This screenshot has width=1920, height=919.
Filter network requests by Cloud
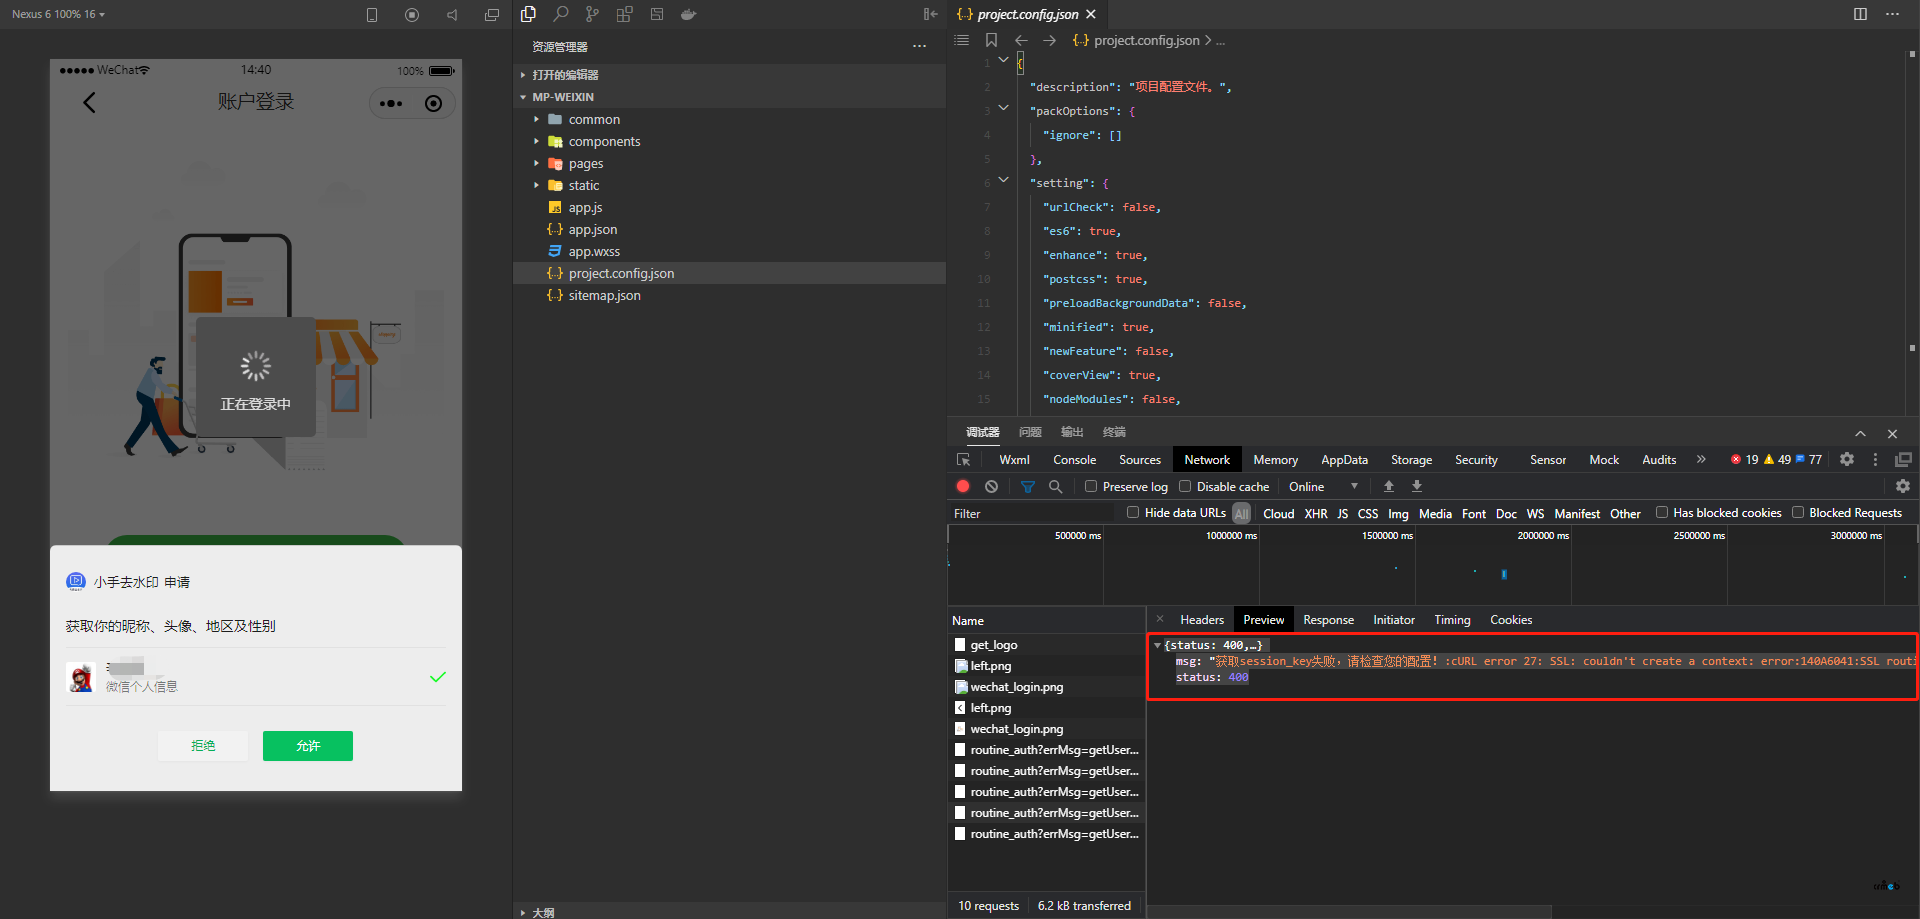coord(1278,513)
